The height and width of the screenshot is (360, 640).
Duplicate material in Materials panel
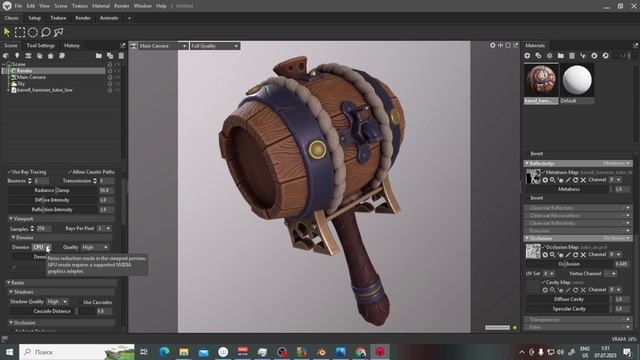click(x=538, y=56)
